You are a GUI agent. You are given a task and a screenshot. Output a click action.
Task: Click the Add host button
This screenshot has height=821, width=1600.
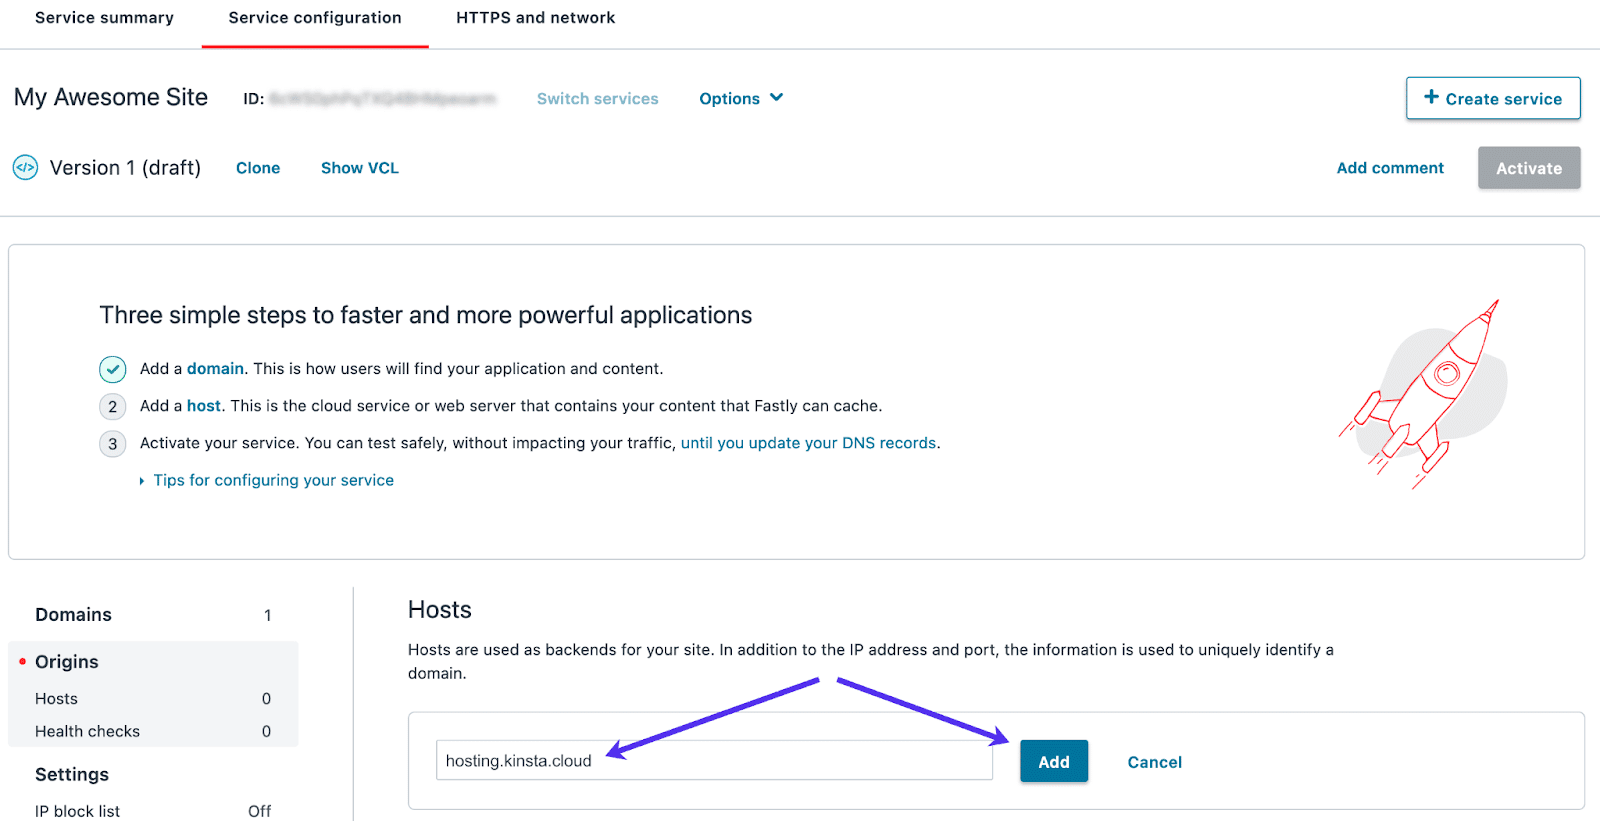(x=1054, y=761)
